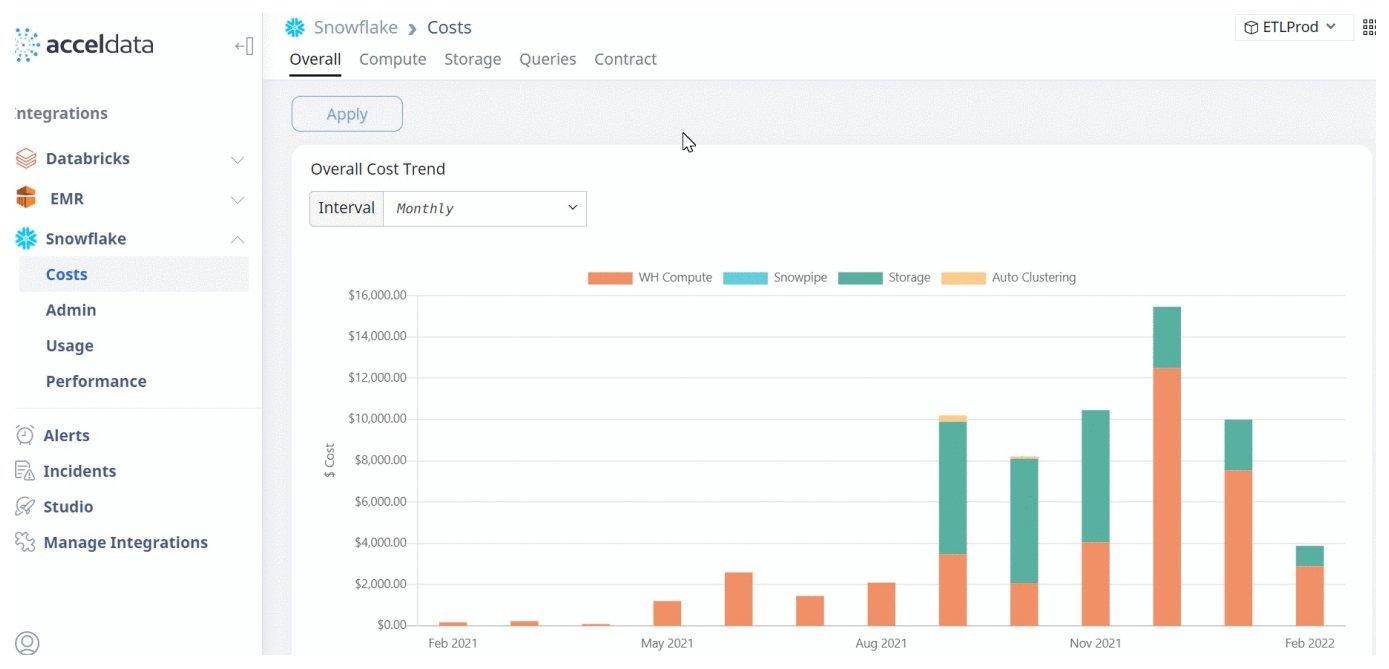Expand the Databricks section chevron
Viewport: 1389px width, 669px height.
[238, 160]
